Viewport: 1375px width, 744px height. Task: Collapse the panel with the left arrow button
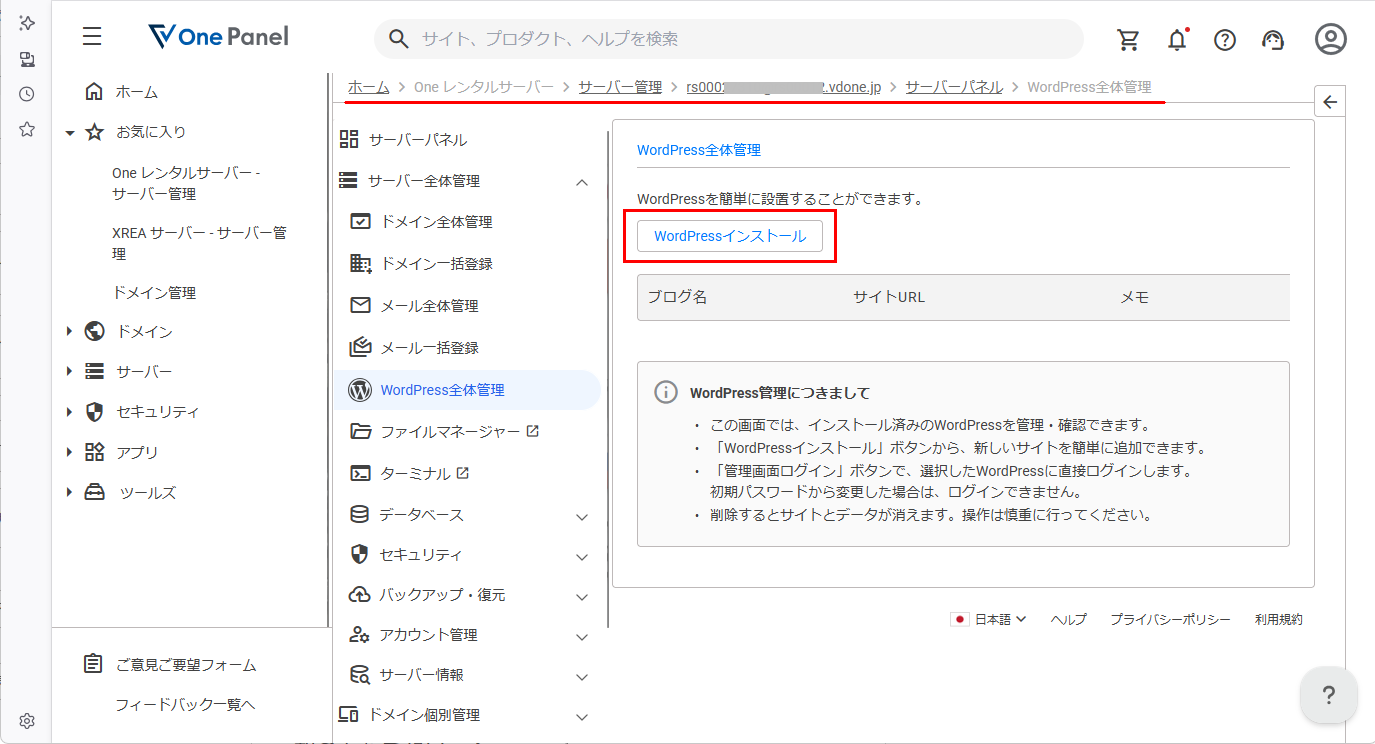coord(1330,101)
